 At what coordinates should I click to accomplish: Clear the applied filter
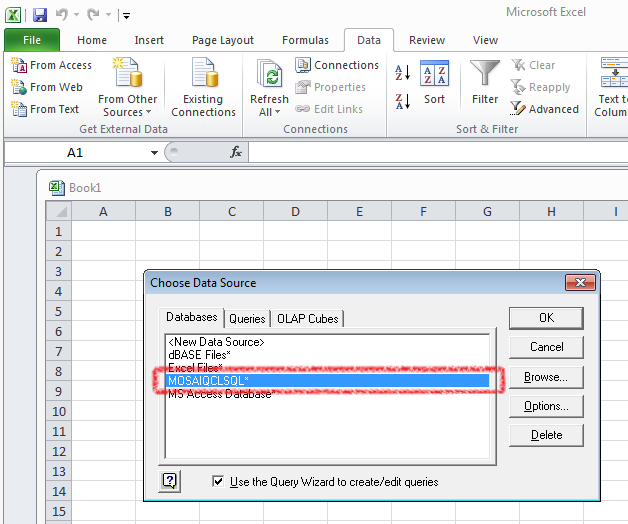533,65
